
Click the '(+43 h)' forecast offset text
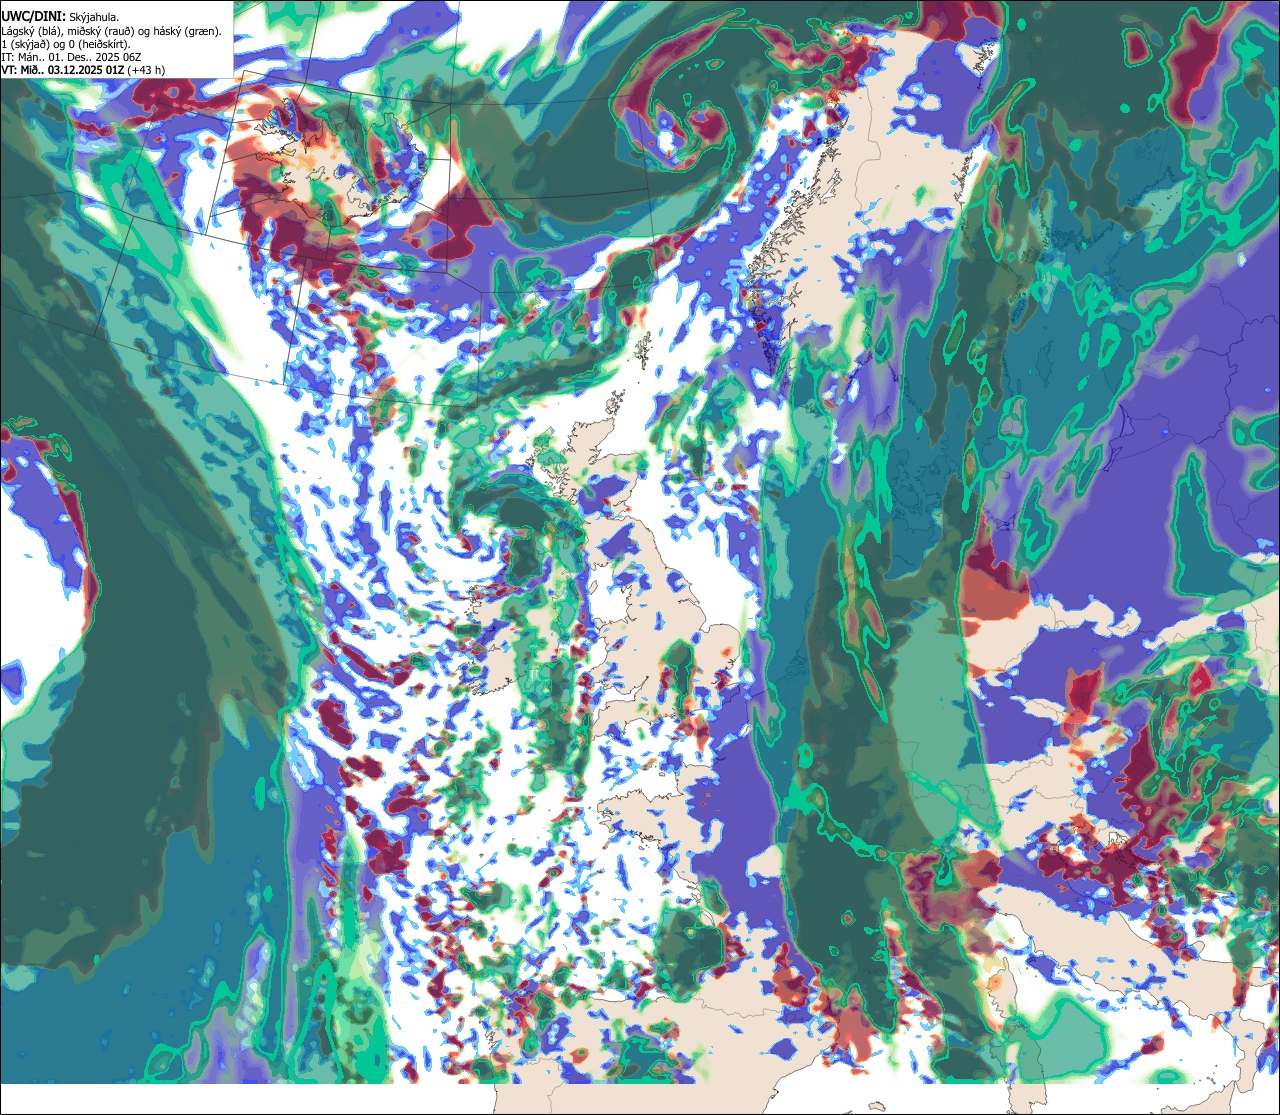[x=146, y=70]
